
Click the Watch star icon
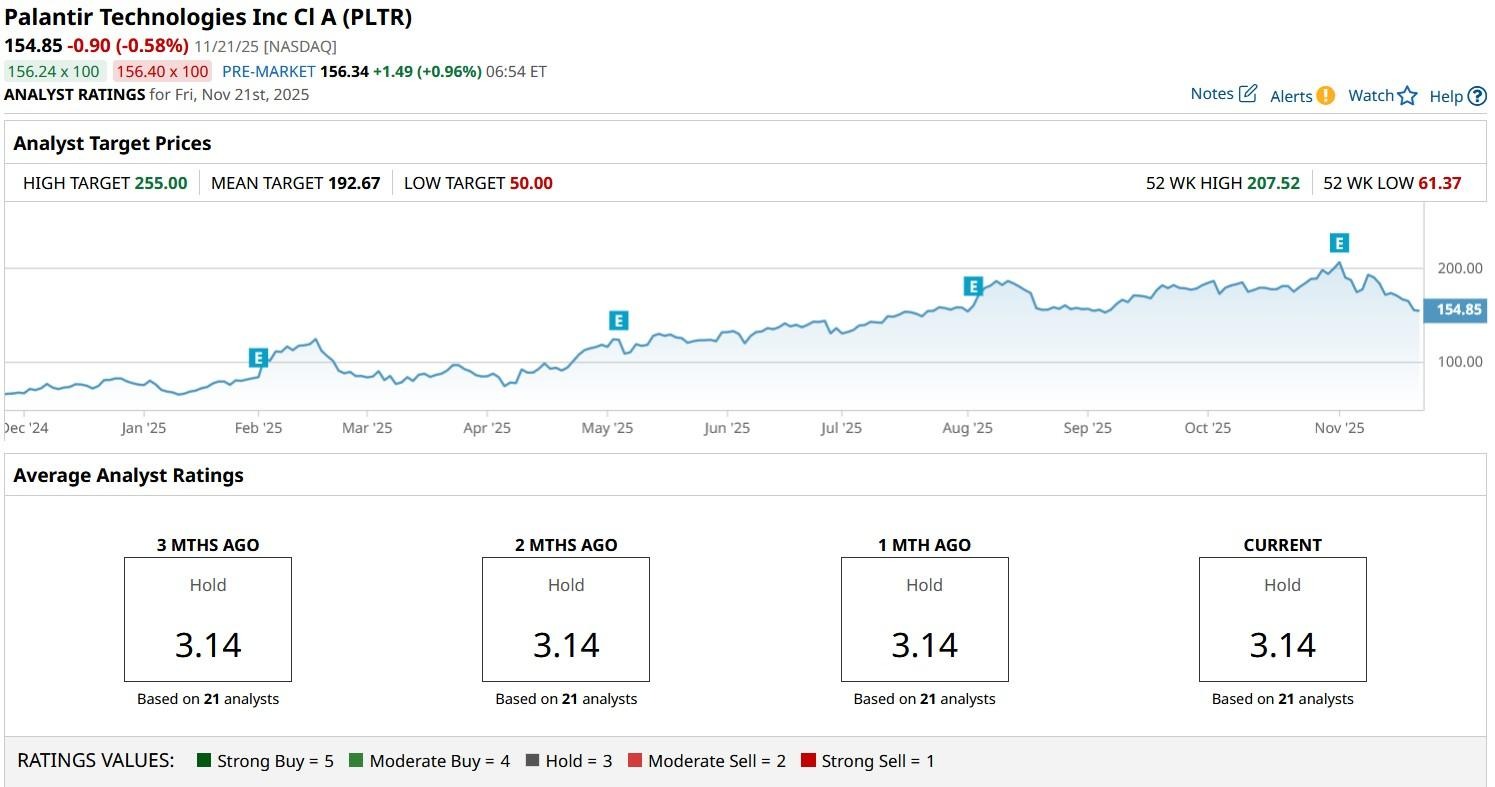(1407, 96)
